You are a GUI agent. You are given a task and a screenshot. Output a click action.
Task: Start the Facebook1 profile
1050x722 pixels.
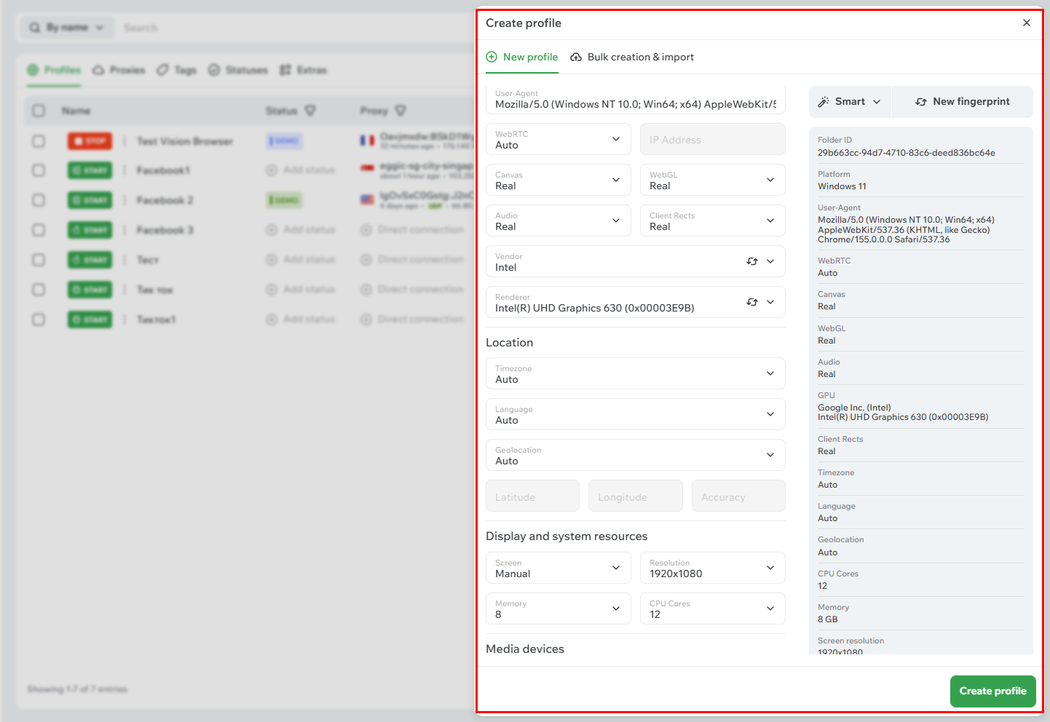pyautogui.click(x=90, y=170)
